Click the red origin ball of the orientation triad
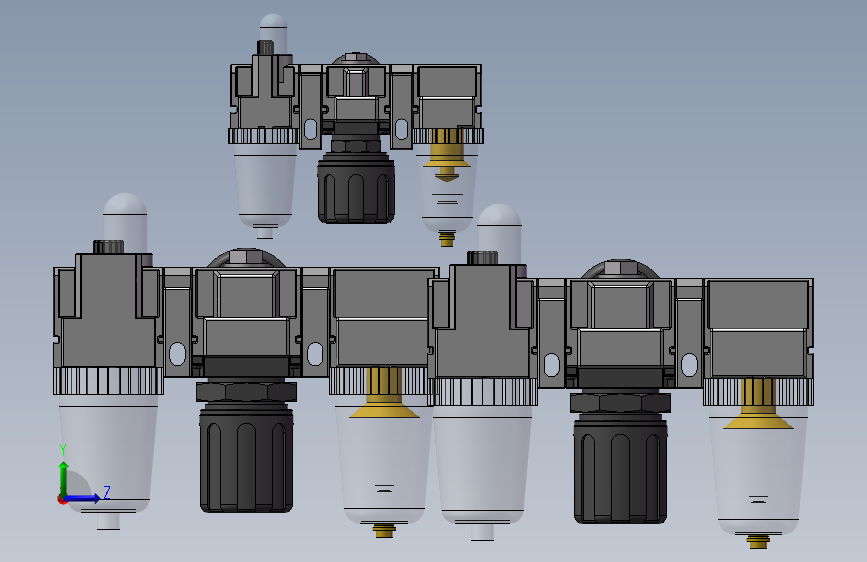This screenshot has width=867, height=562. click(61, 499)
